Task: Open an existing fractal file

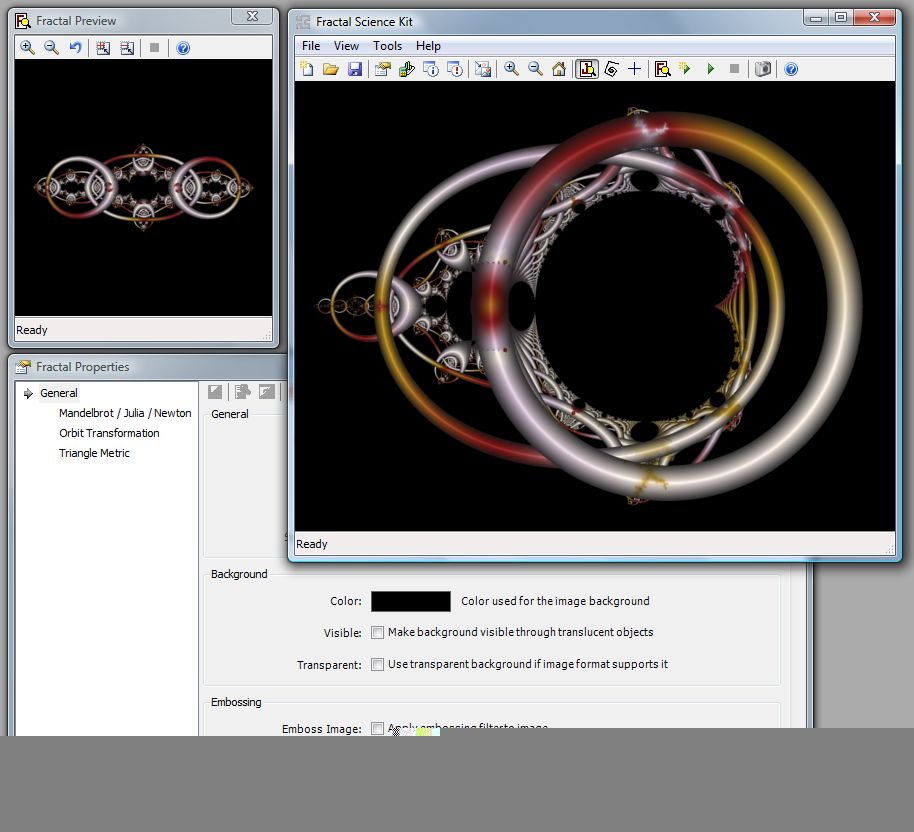Action: click(x=331, y=68)
